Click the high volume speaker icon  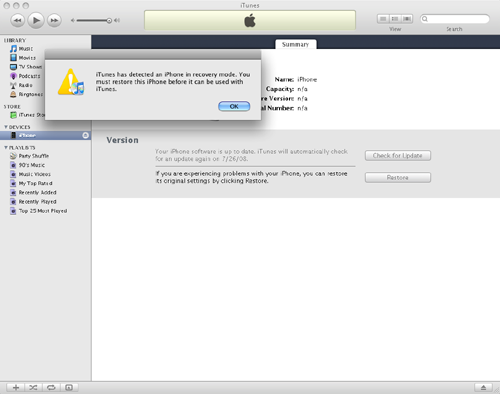click(x=117, y=21)
